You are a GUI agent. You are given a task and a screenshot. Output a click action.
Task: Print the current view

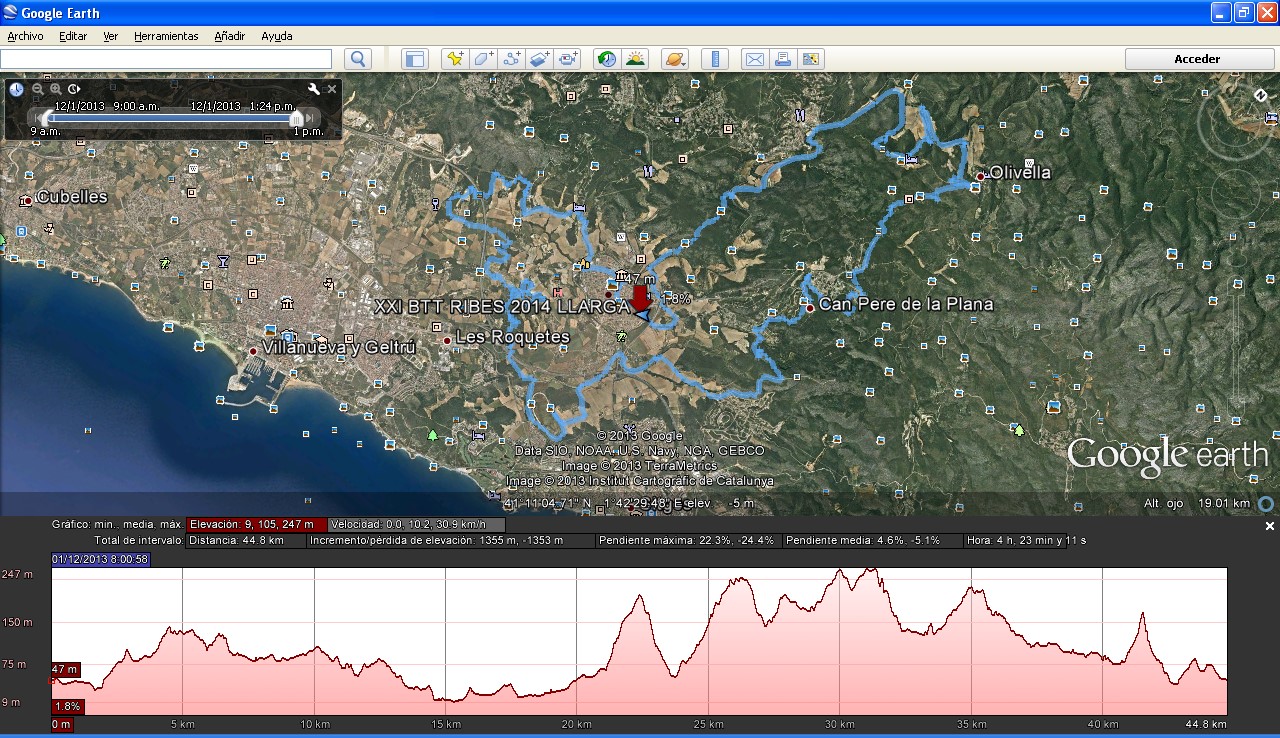pyautogui.click(x=782, y=59)
